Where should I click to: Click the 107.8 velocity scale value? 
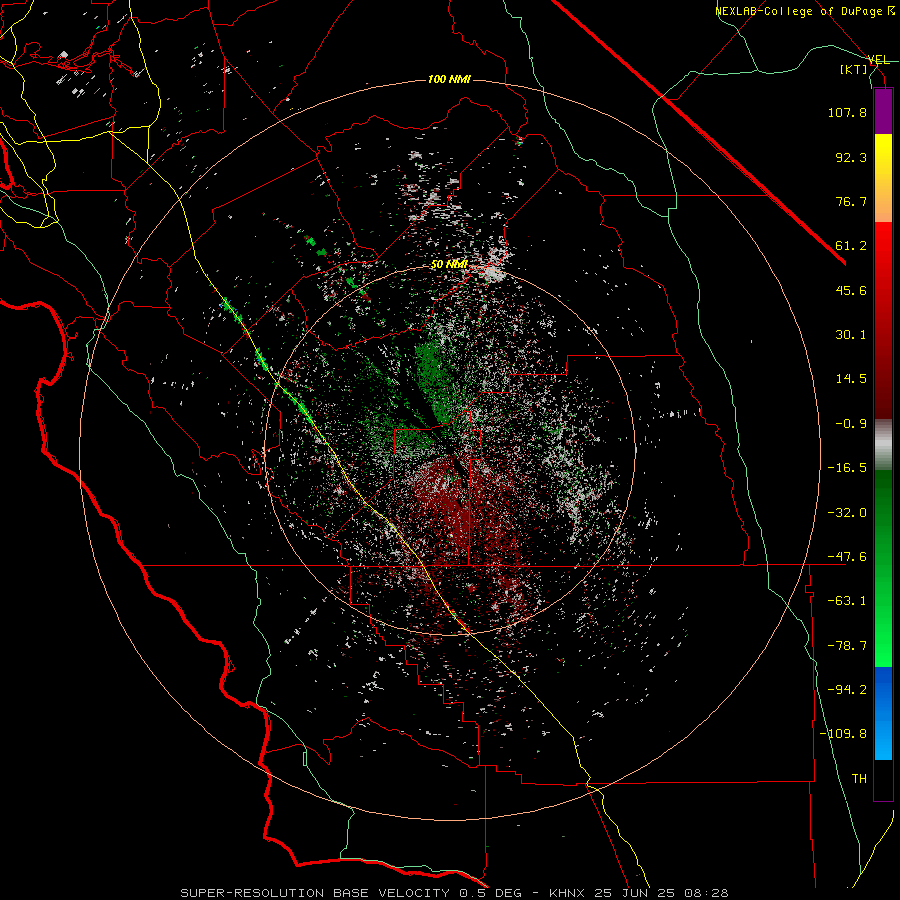[x=847, y=112]
